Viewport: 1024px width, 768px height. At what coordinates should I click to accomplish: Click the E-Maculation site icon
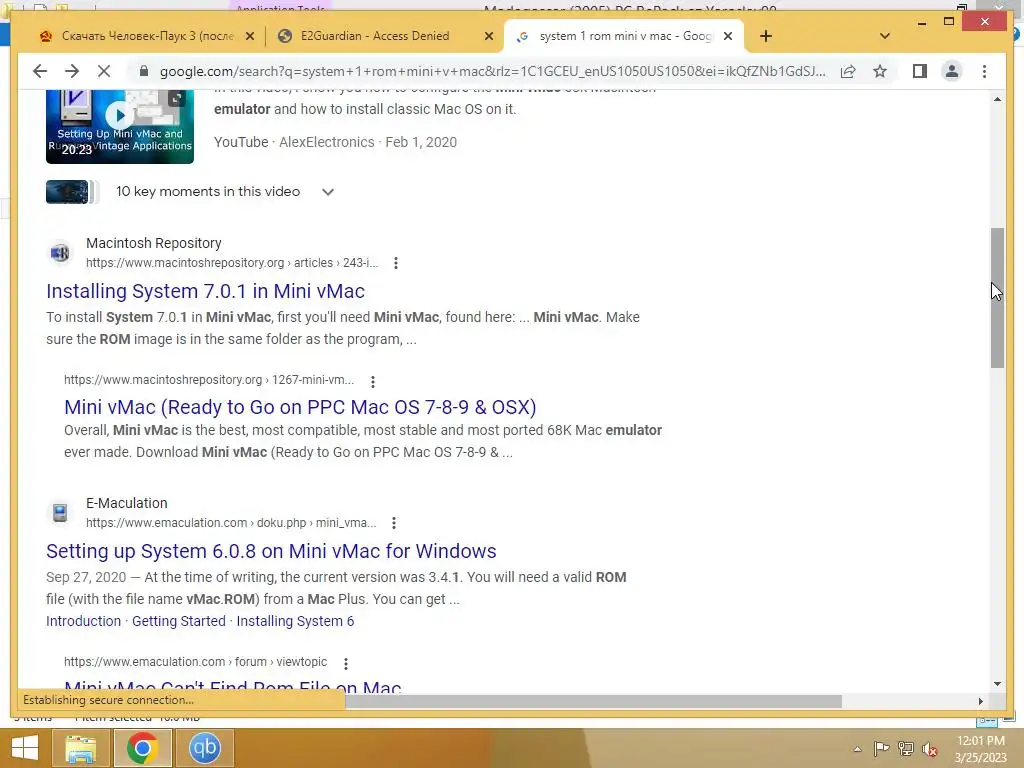pyautogui.click(x=60, y=513)
